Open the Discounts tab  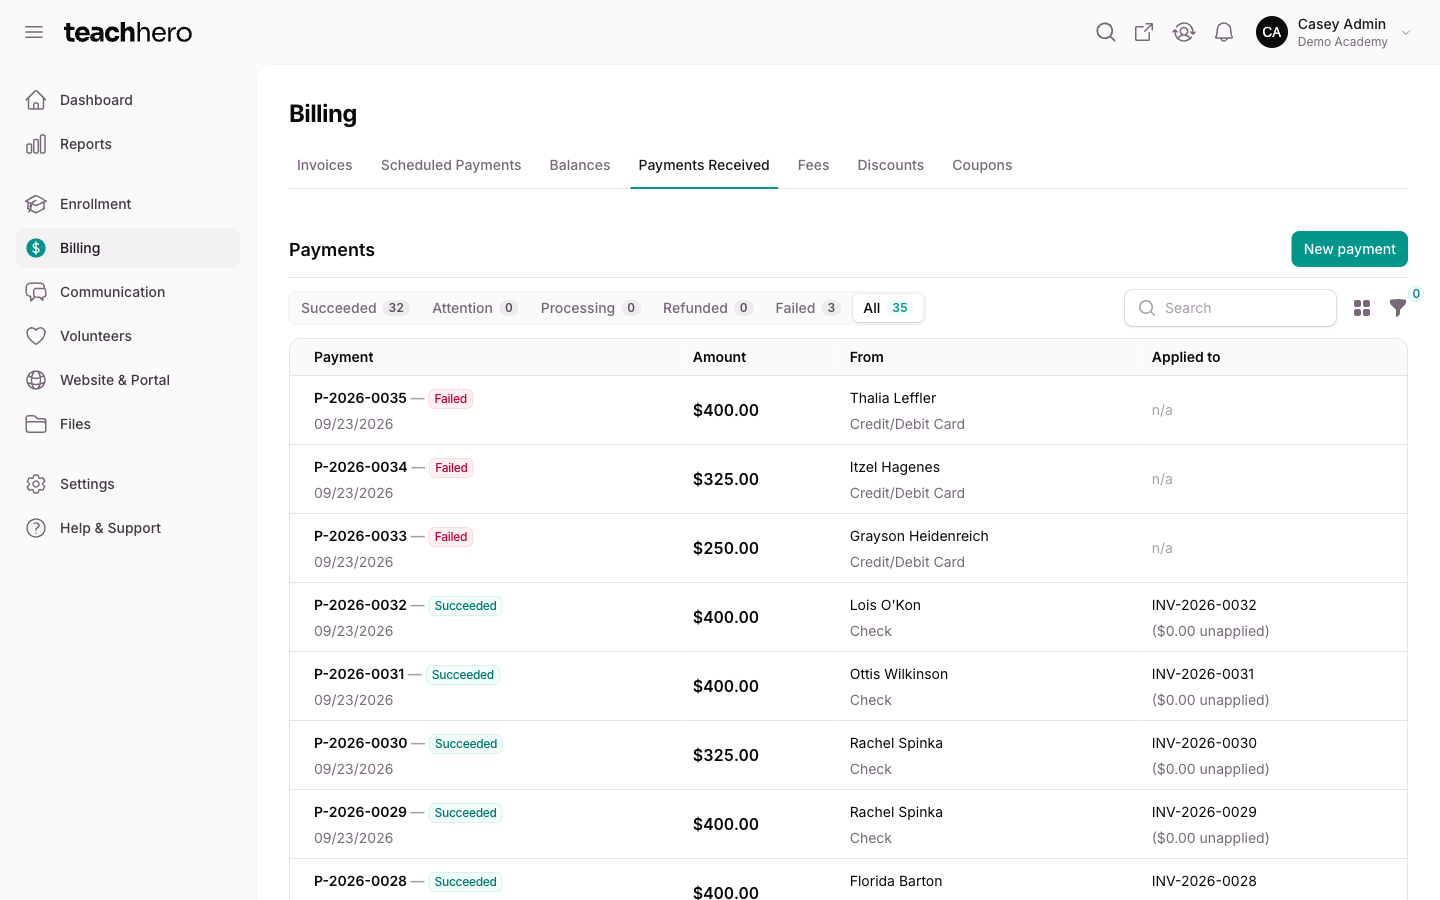tap(891, 165)
